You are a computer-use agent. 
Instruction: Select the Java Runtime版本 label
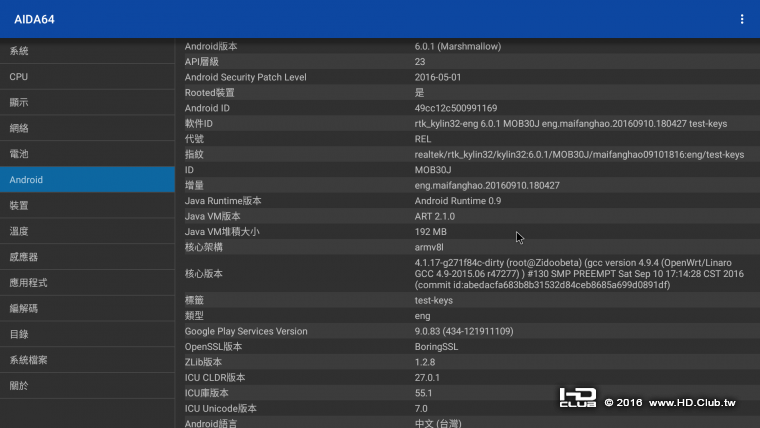pos(223,201)
